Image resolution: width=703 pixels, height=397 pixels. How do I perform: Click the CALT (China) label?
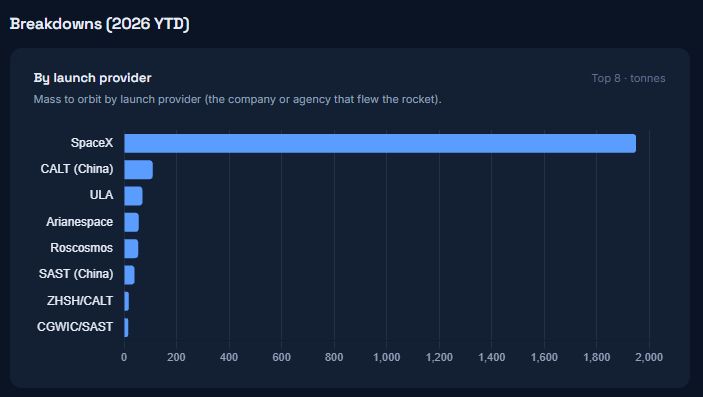pyautogui.click(x=77, y=169)
